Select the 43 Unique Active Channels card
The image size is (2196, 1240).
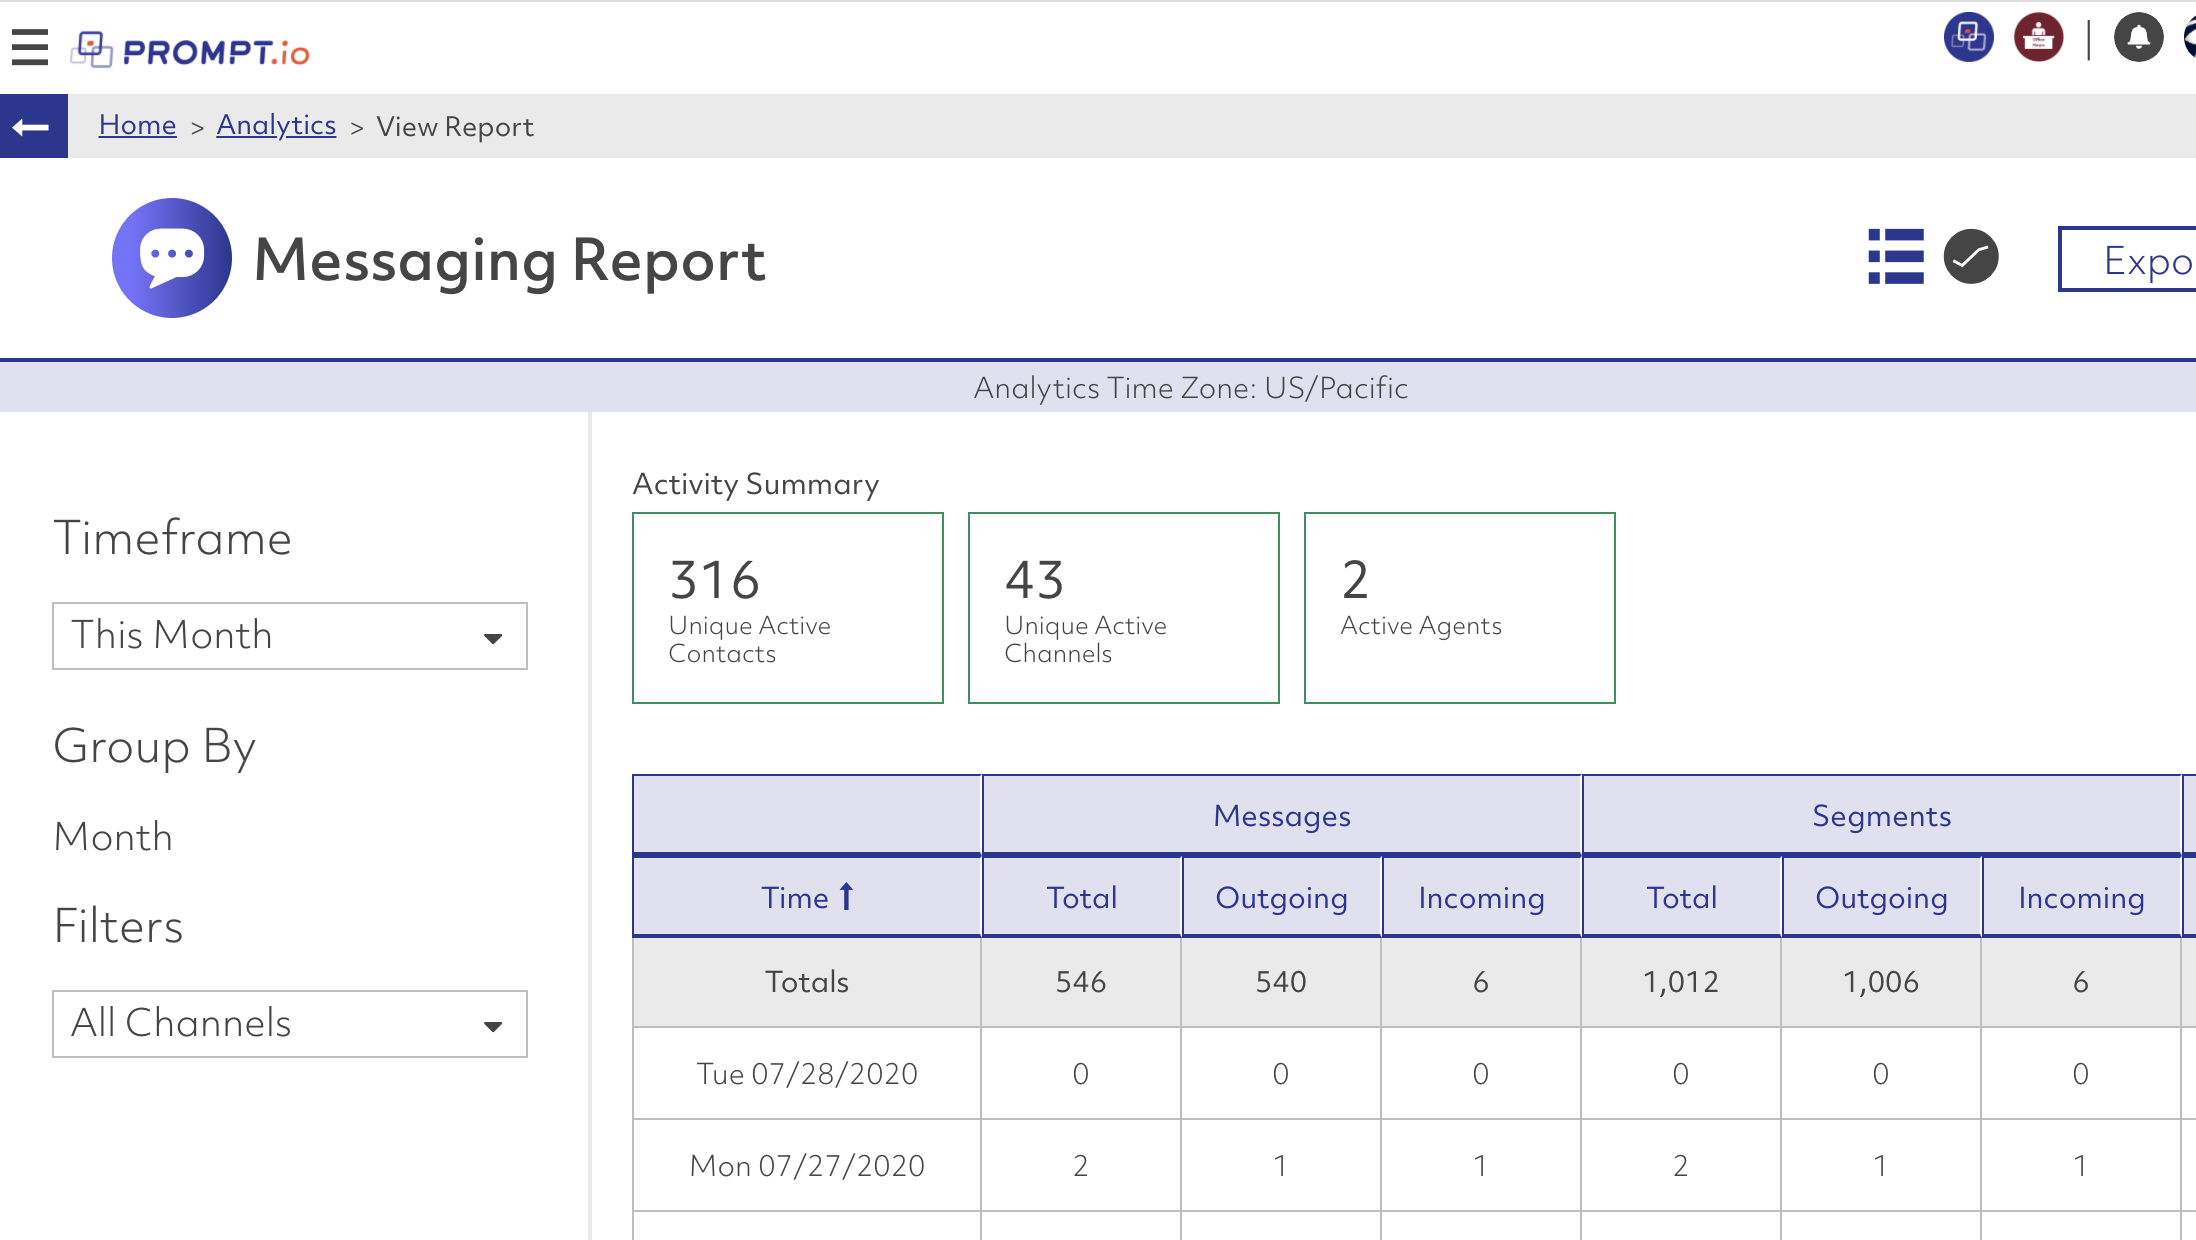[x=1124, y=608]
